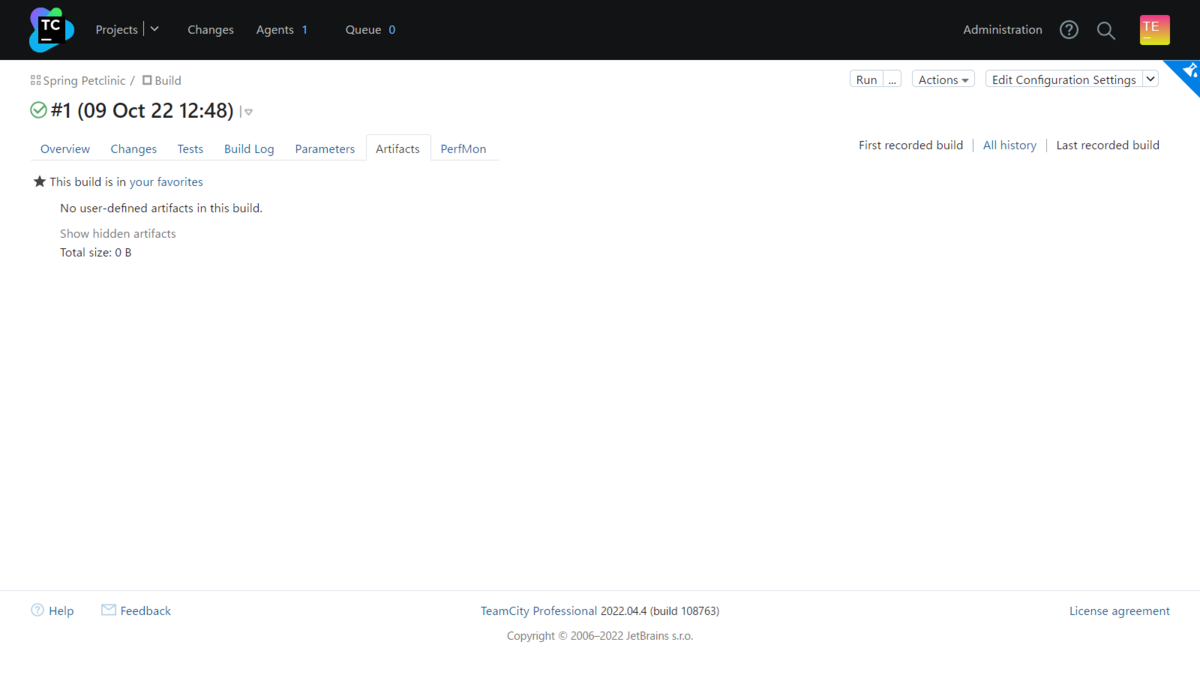This screenshot has width=1200, height=675.
Task: Click the TeamCity logo icon
Action: click(51, 30)
